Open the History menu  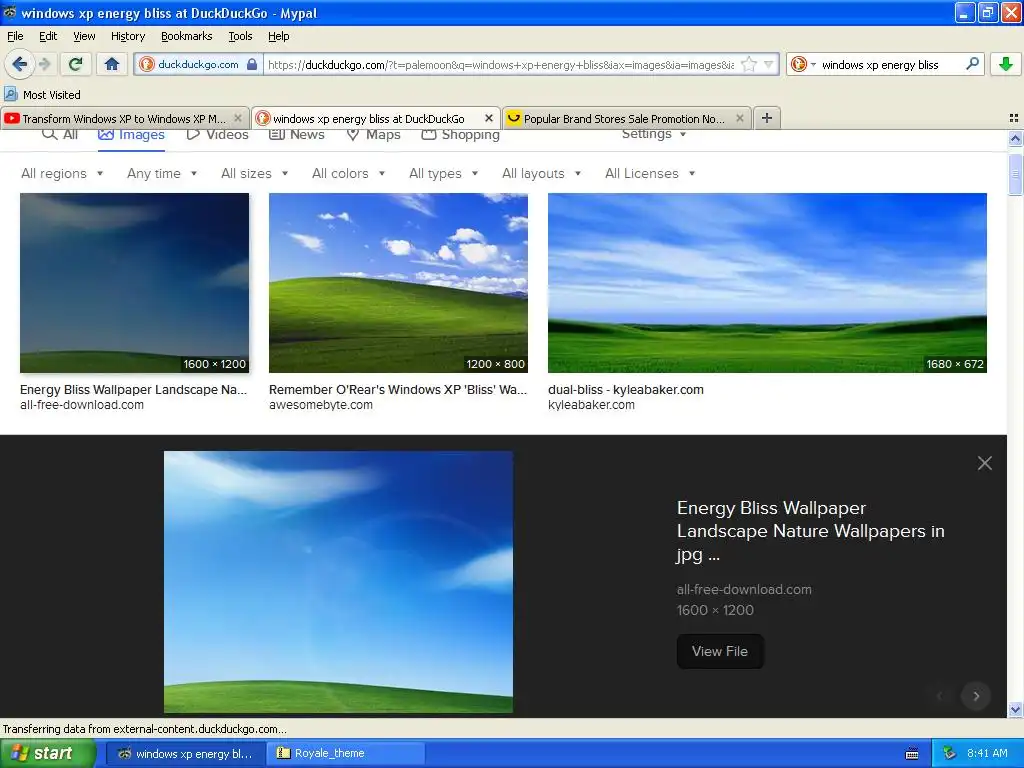[128, 36]
